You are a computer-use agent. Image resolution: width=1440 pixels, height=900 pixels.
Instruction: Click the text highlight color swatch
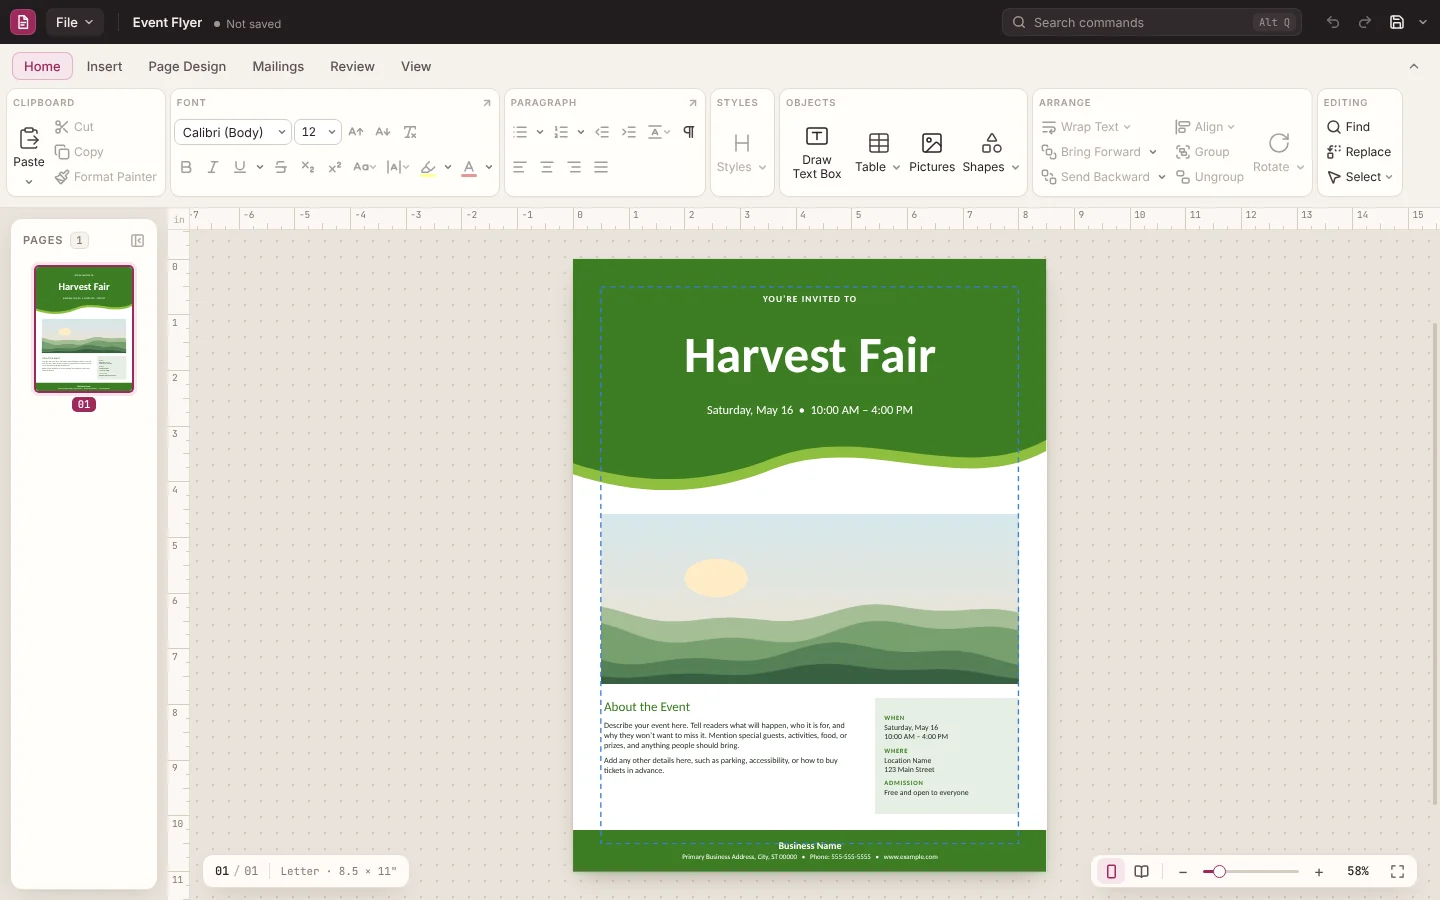[428, 167]
